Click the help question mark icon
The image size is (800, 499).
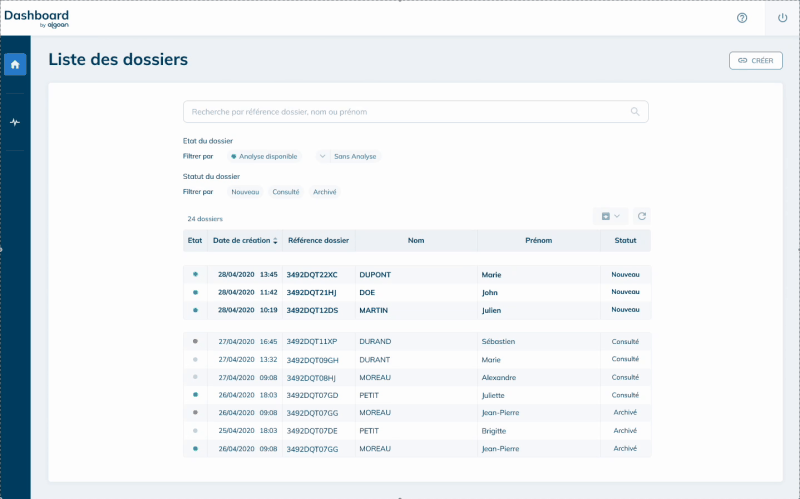[742, 18]
